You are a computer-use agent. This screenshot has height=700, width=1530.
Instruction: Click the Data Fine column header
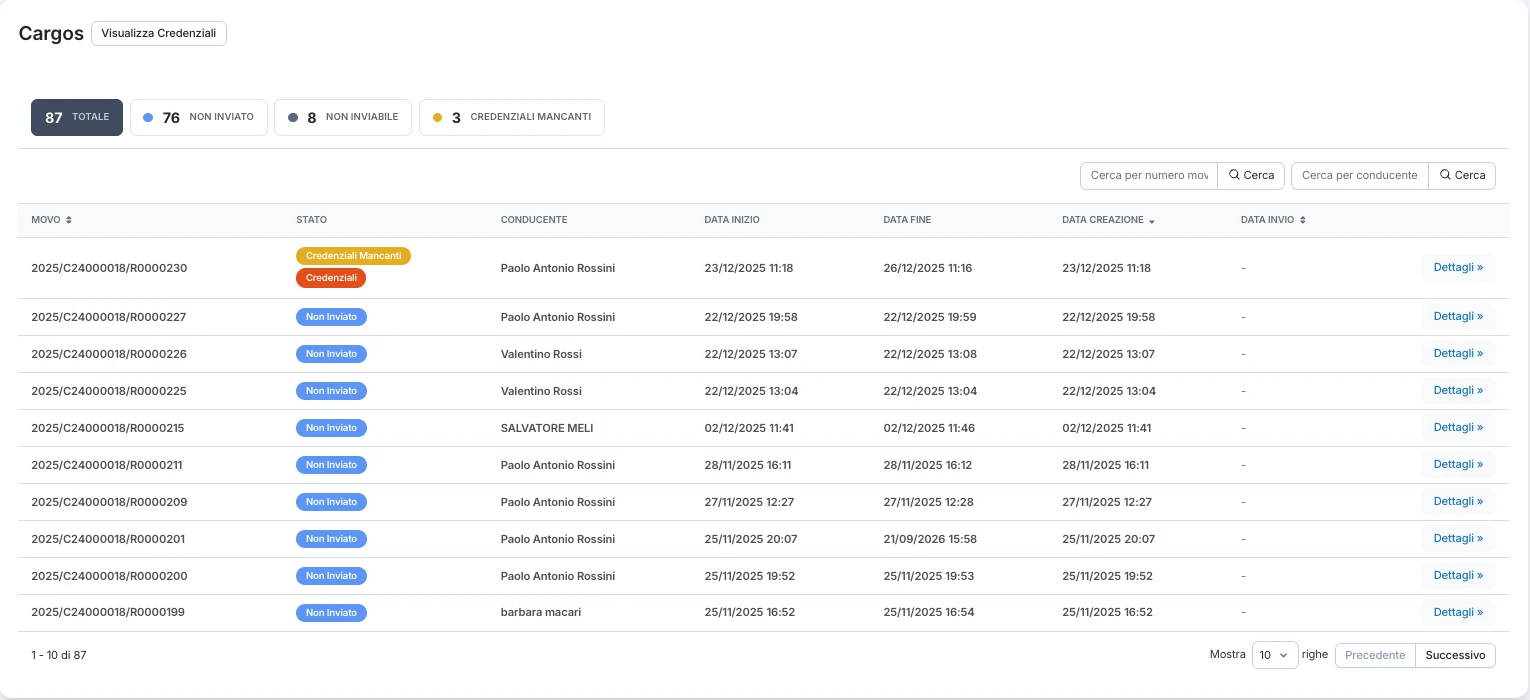point(907,220)
